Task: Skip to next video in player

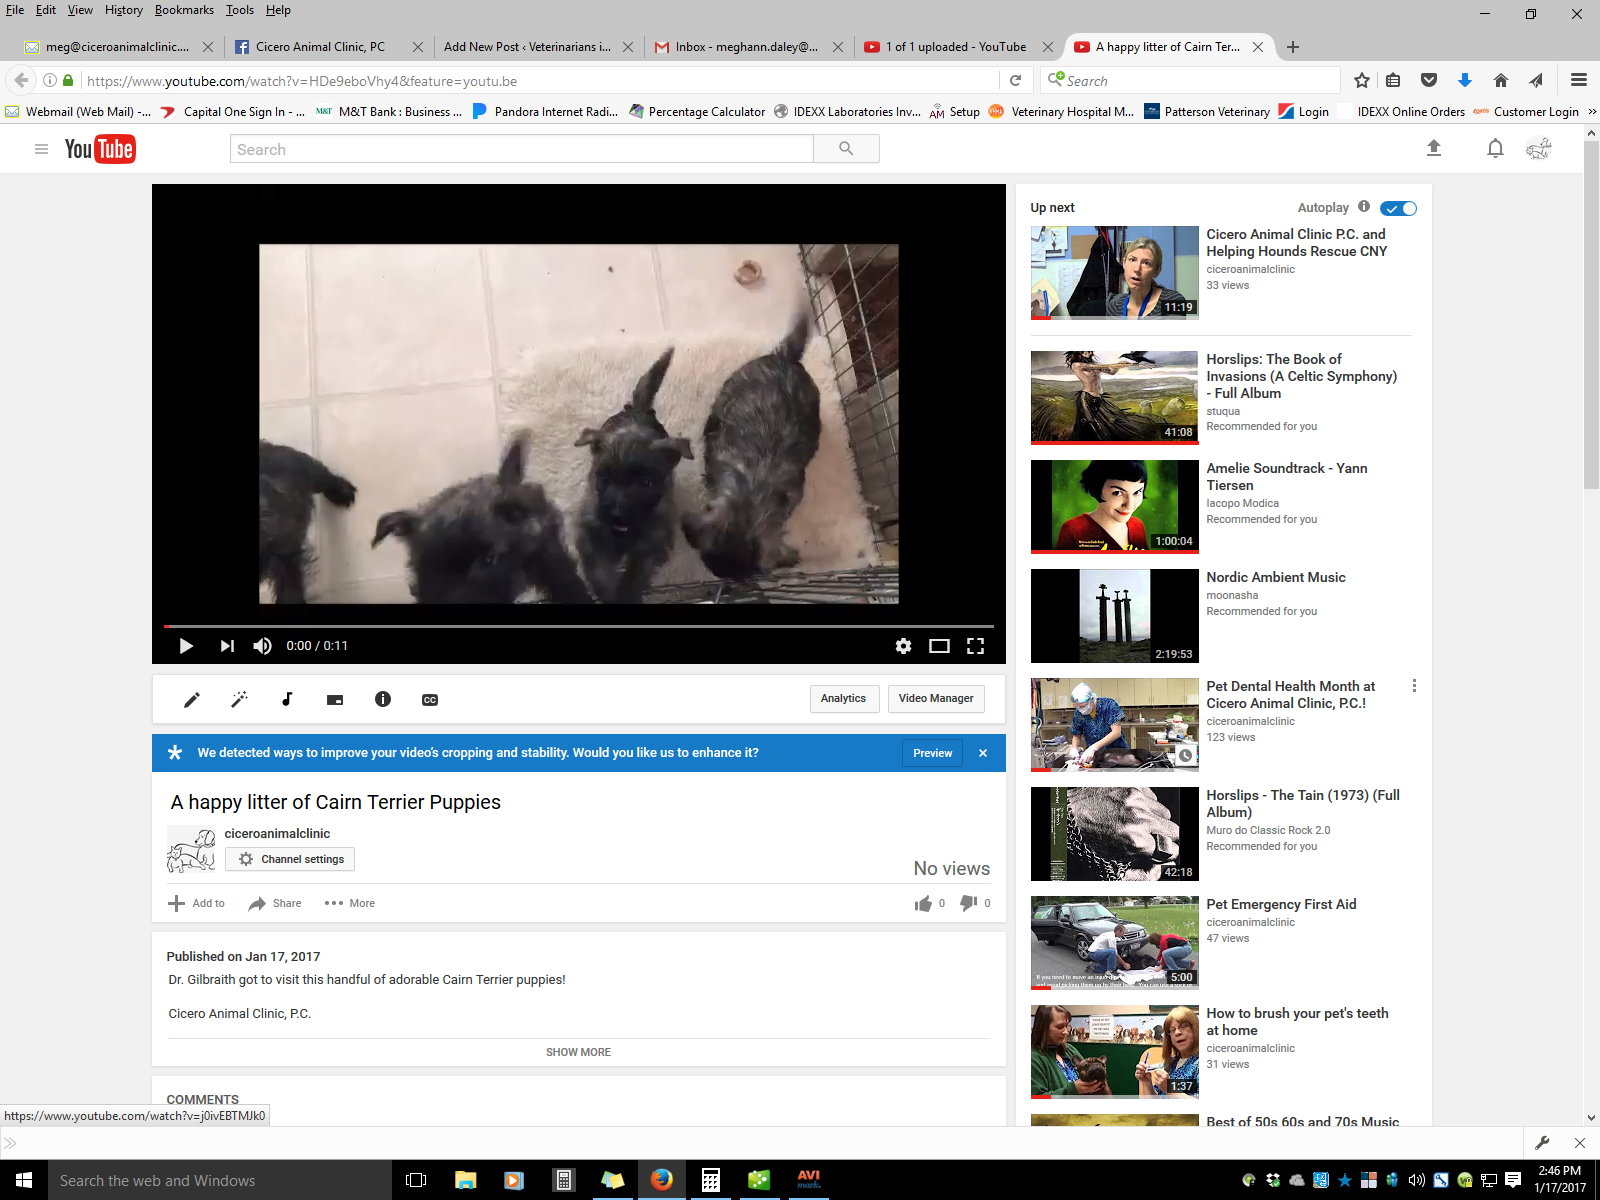Action: tap(227, 646)
